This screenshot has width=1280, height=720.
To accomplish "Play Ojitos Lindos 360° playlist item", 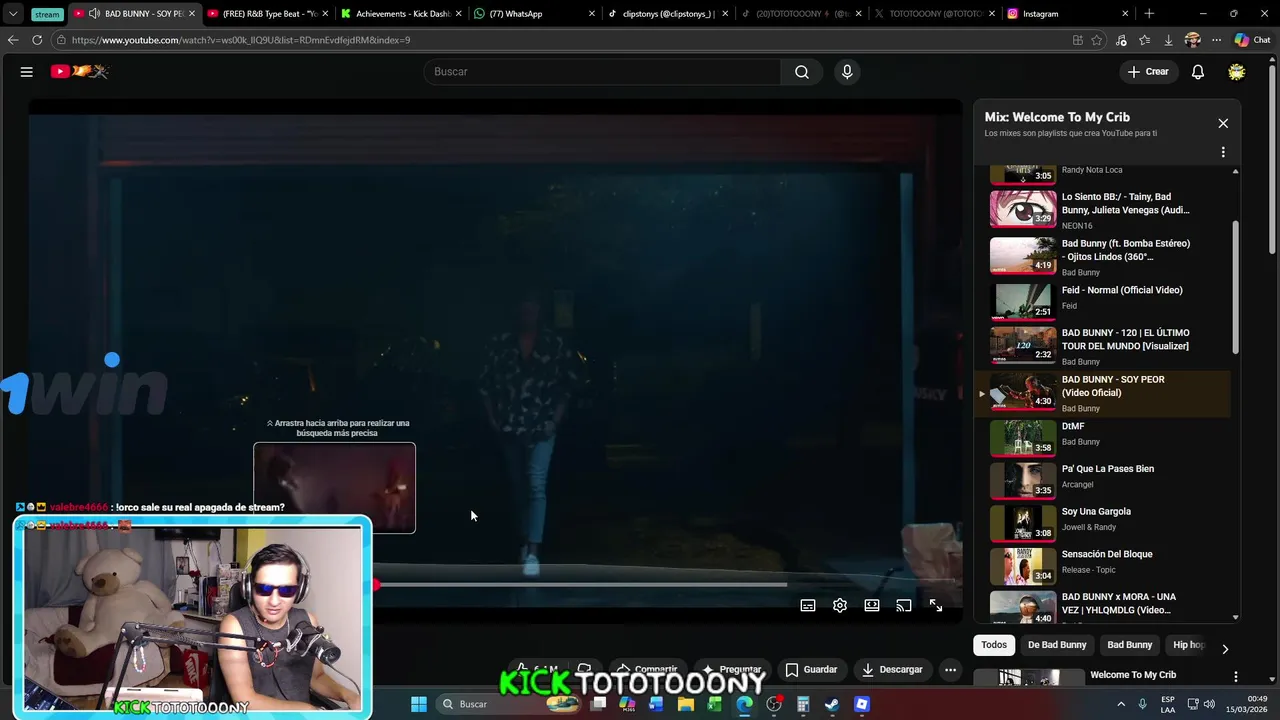I will click(x=1104, y=256).
